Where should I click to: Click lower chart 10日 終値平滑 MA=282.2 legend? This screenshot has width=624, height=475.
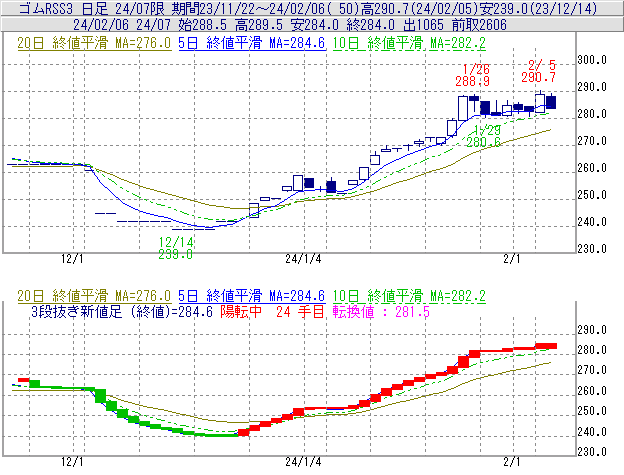409,296
